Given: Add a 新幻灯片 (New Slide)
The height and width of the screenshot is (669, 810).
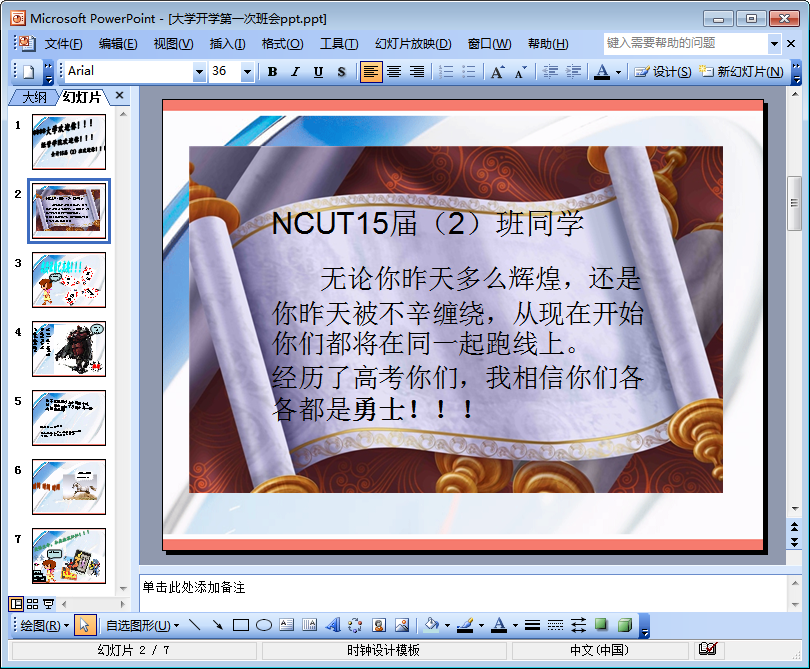Looking at the screenshot, I should pos(740,72).
